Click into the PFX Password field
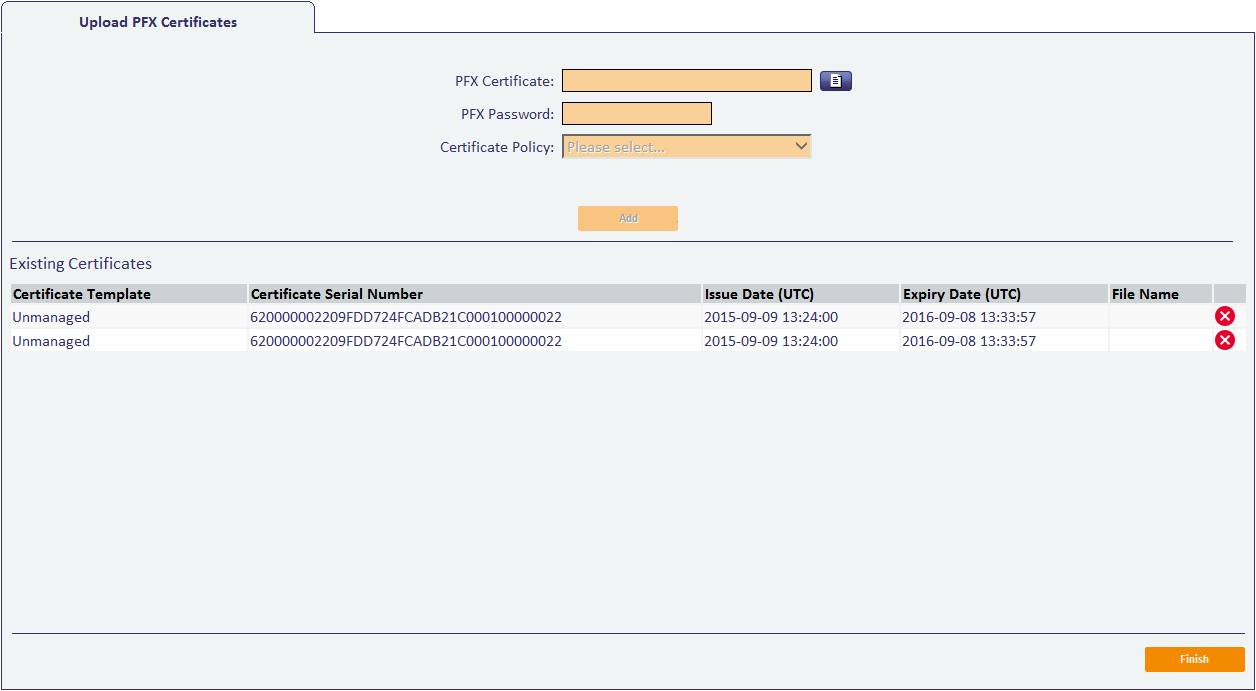Screen dimensions: 1256x691 click(x=636, y=114)
